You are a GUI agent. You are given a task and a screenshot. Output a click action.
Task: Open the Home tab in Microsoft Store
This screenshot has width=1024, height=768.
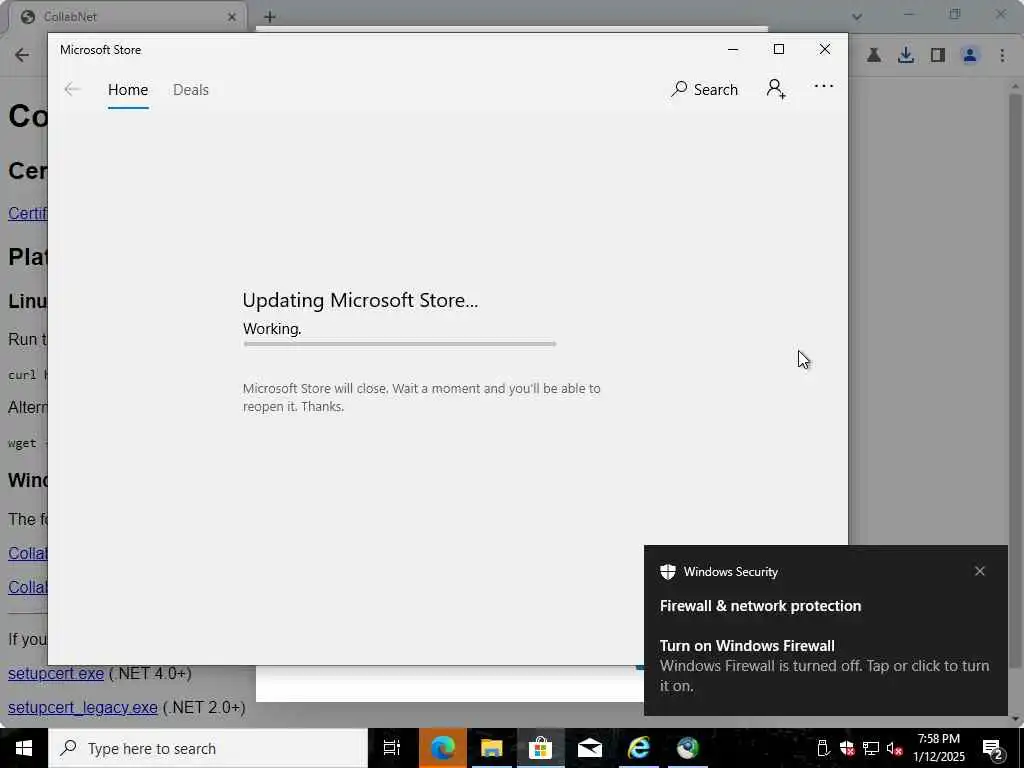coord(128,89)
